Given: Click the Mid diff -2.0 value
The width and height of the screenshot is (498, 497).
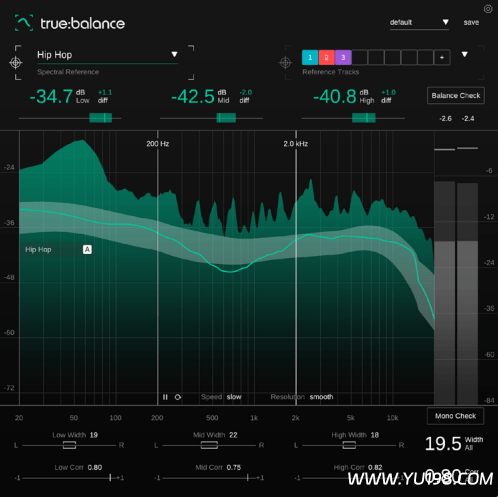Looking at the screenshot, I should coord(246,92).
